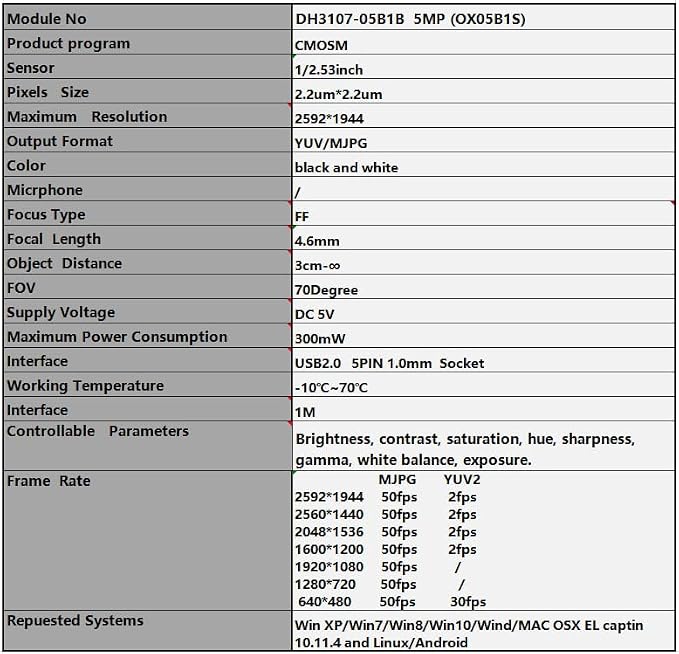Click the Focus Type label cell
The height and width of the screenshot is (654, 679).
[x=148, y=214]
